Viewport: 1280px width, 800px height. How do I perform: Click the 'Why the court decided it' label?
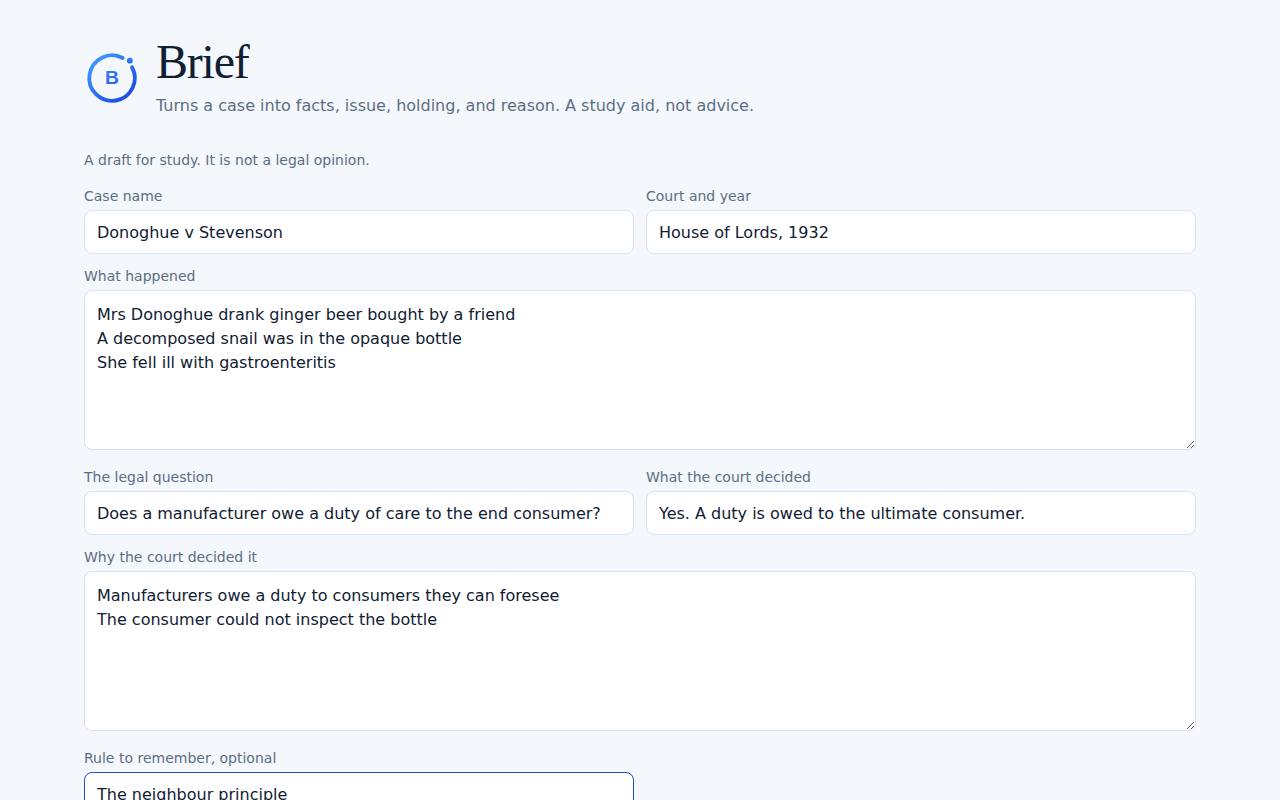point(171,557)
